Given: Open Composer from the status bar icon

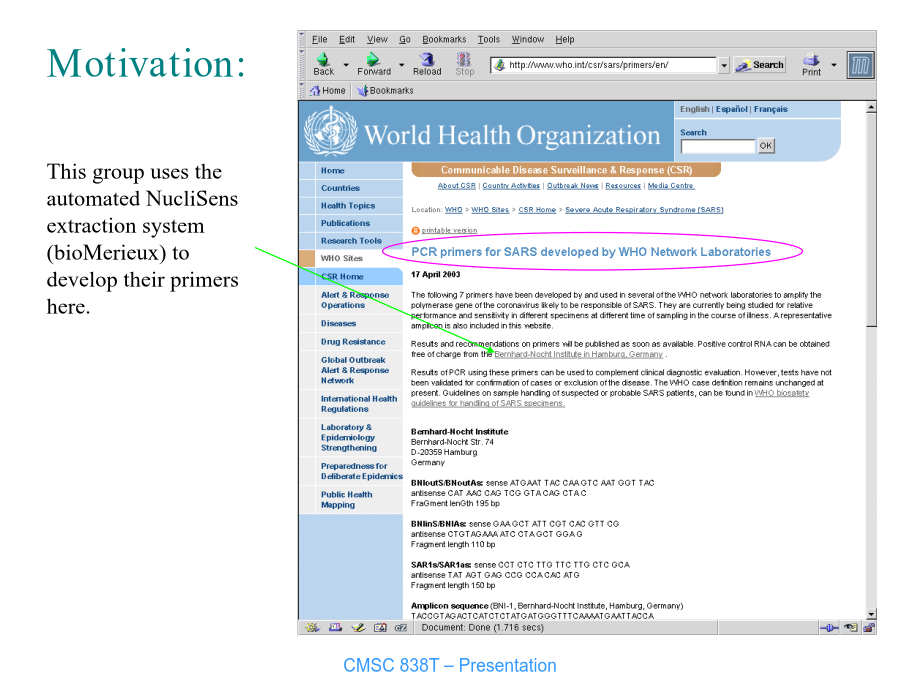Looking at the screenshot, I should 358,627.
